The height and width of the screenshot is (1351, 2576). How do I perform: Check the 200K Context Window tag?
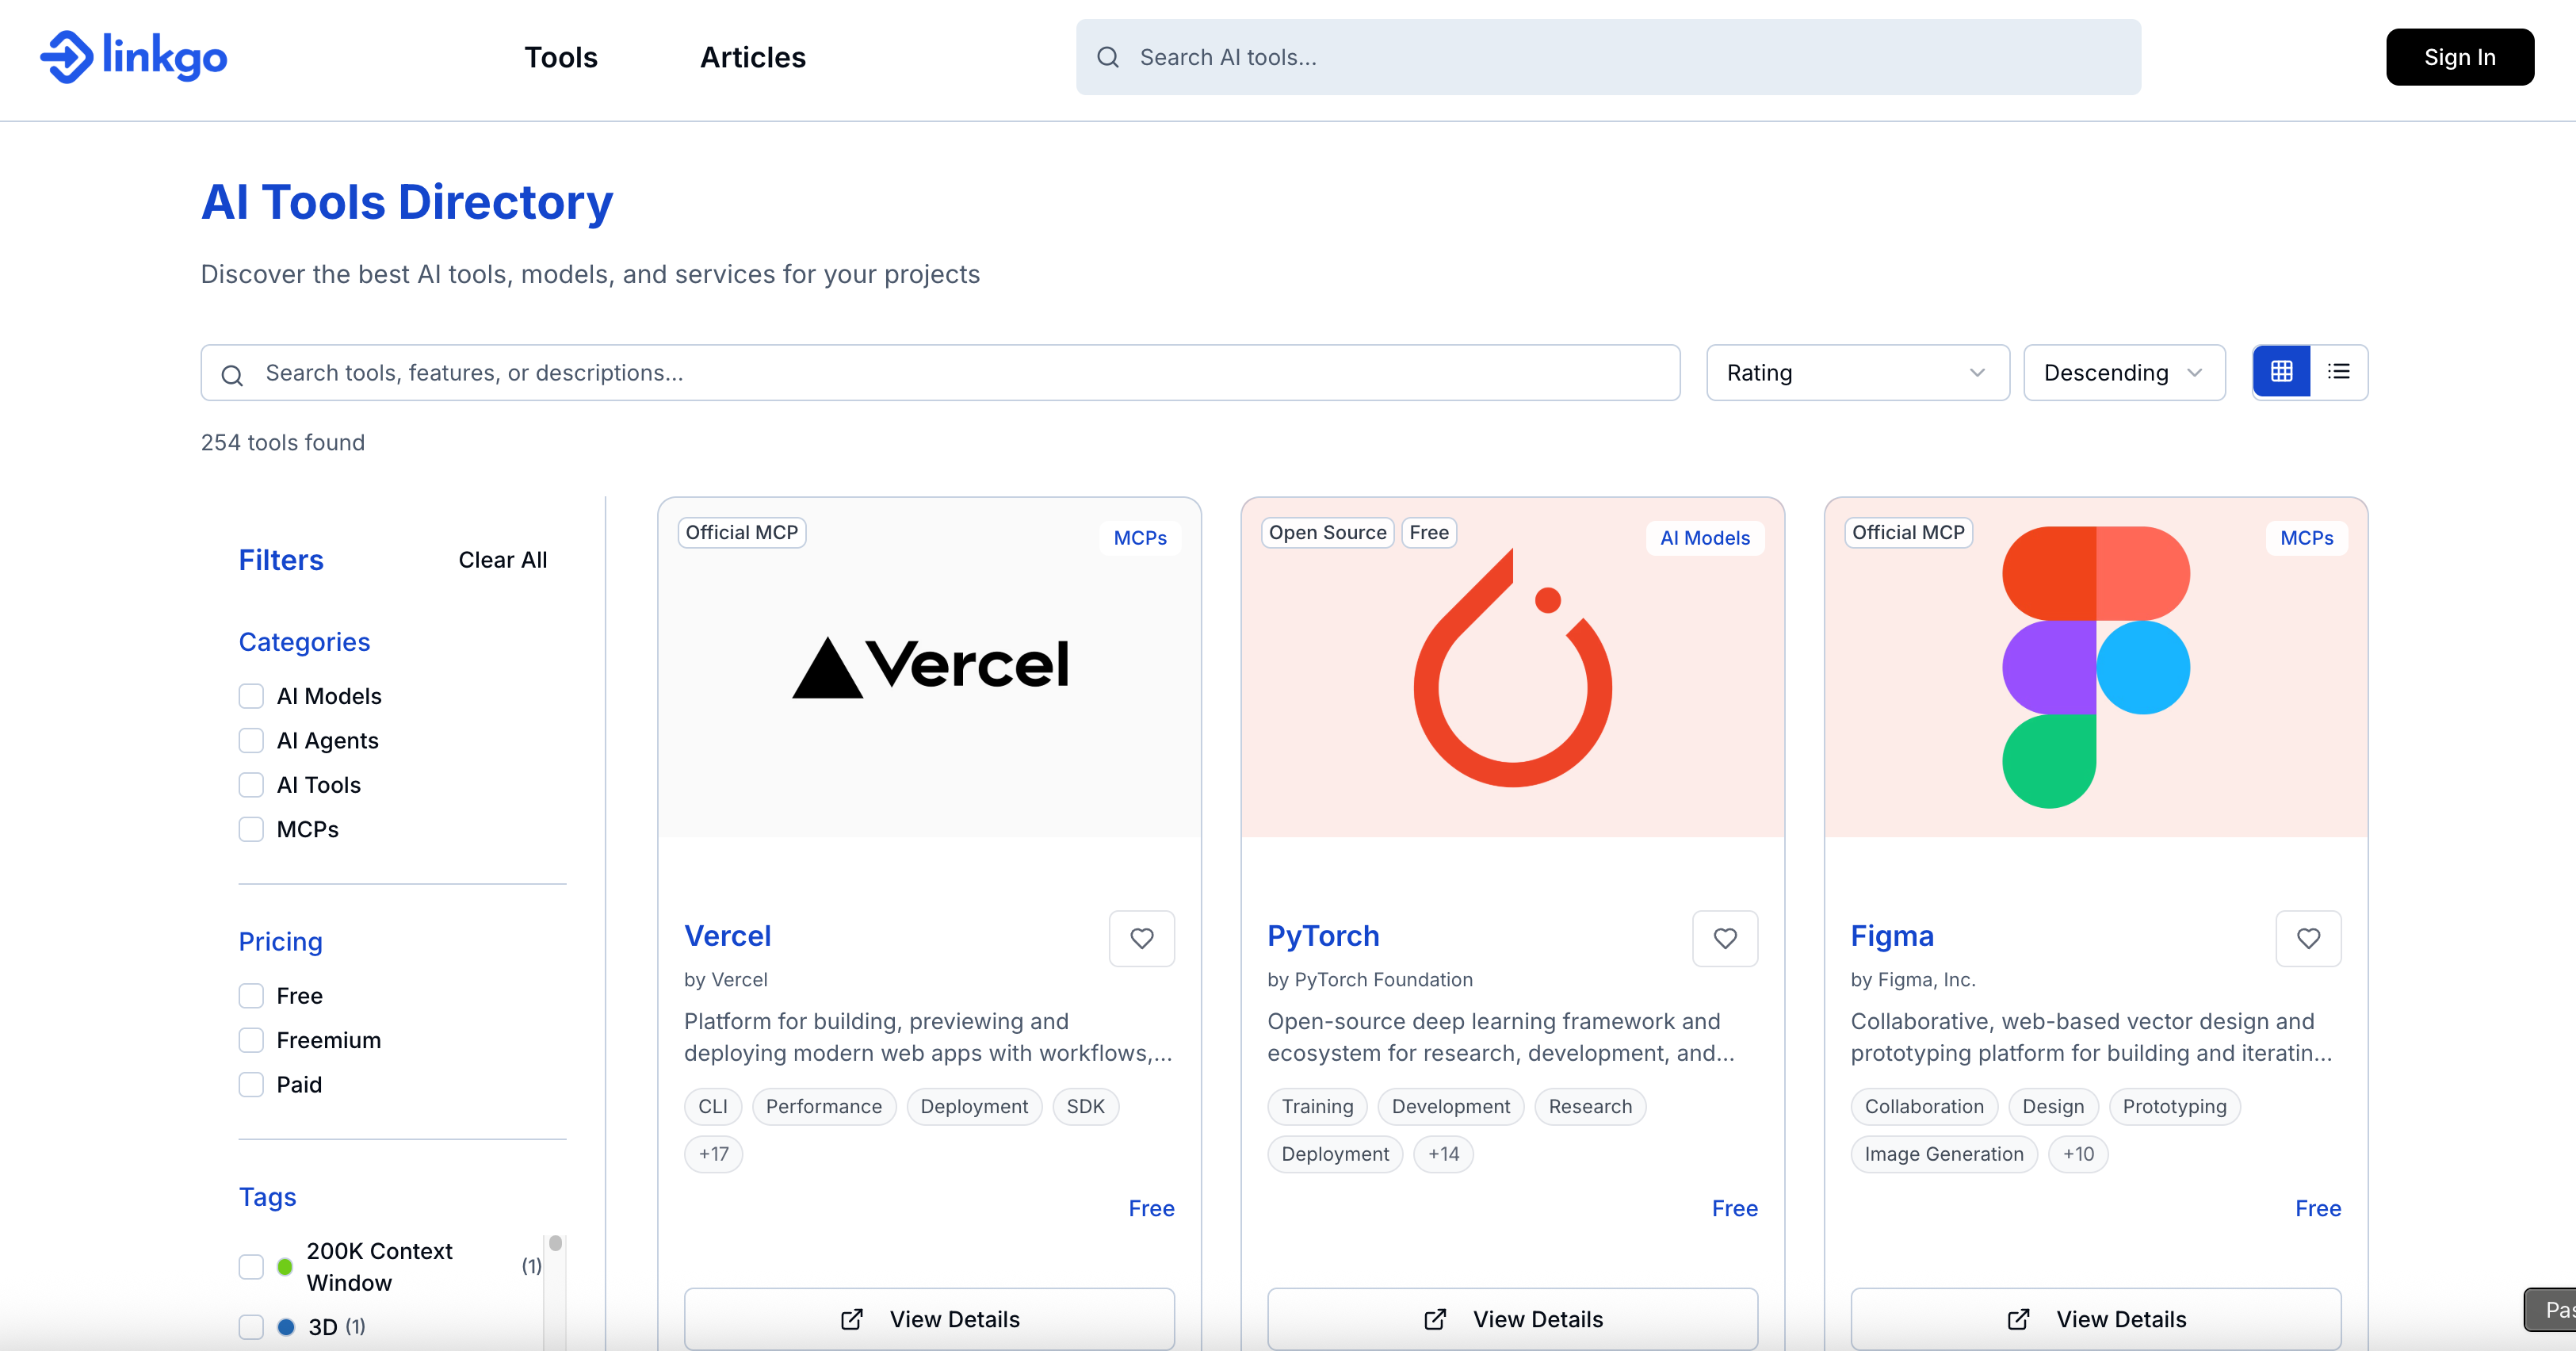coord(251,1267)
